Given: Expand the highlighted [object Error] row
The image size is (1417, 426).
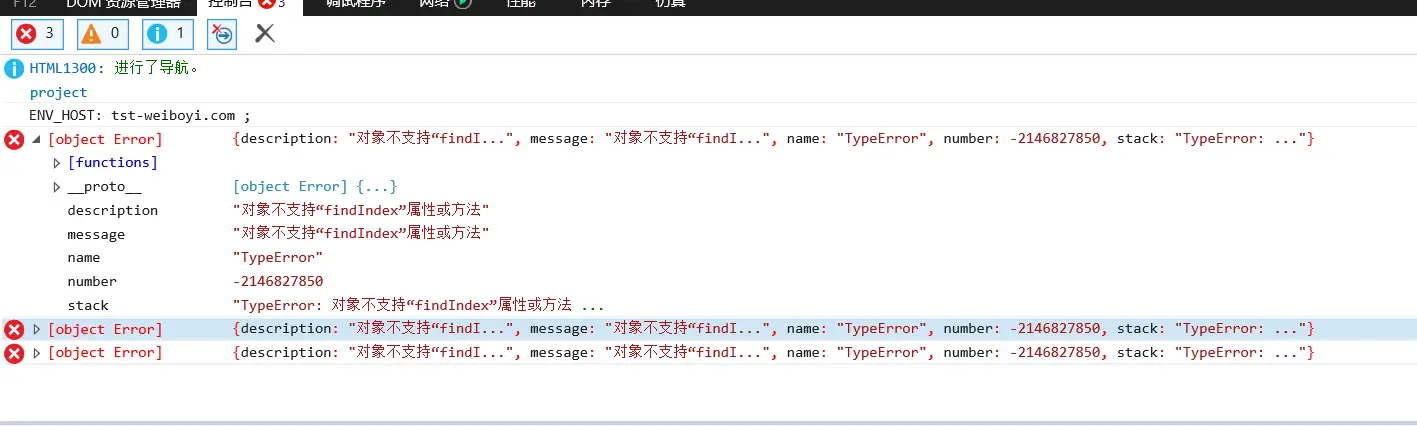Looking at the screenshot, I should (x=37, y=329).
